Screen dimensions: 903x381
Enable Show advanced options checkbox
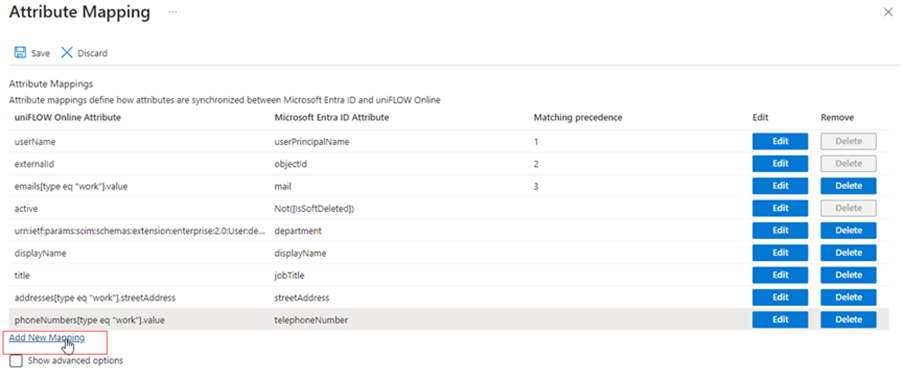(x=16, y=361)
